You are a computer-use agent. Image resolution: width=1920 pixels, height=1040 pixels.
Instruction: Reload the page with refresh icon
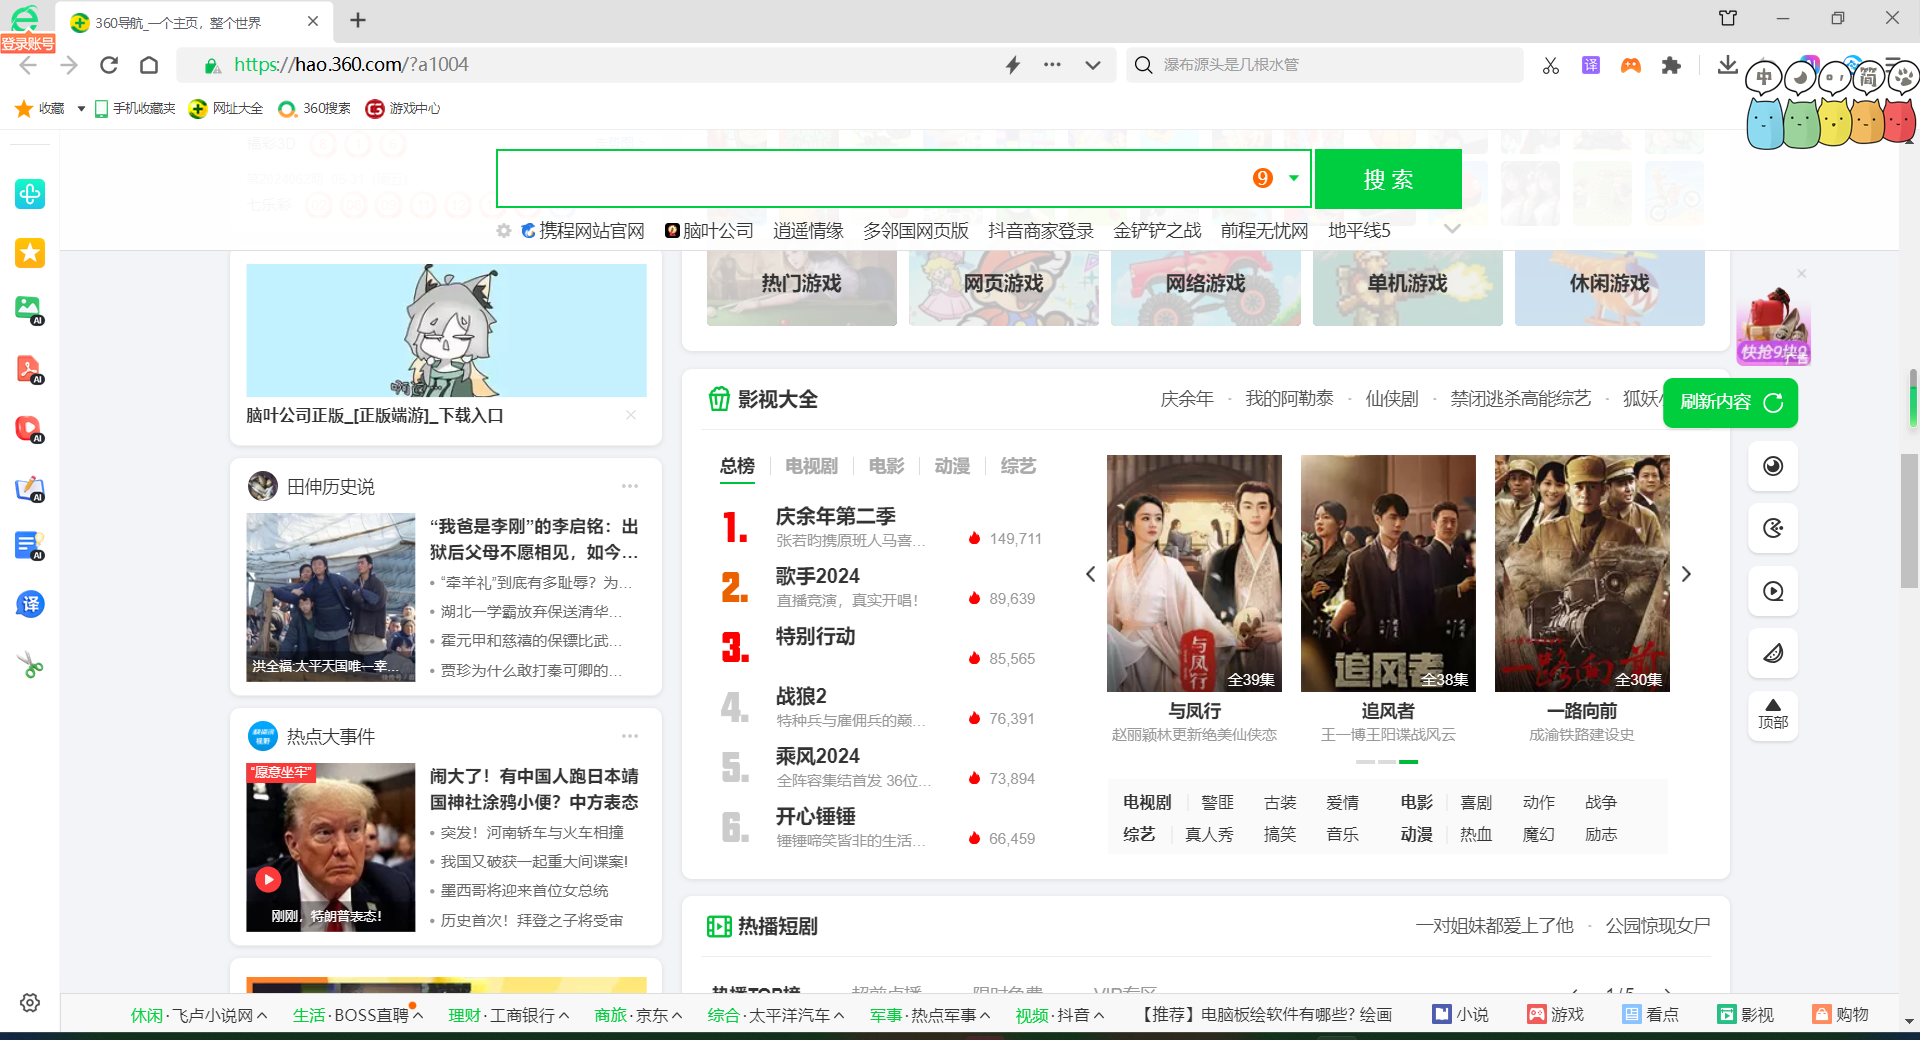(x=109, y=65)
